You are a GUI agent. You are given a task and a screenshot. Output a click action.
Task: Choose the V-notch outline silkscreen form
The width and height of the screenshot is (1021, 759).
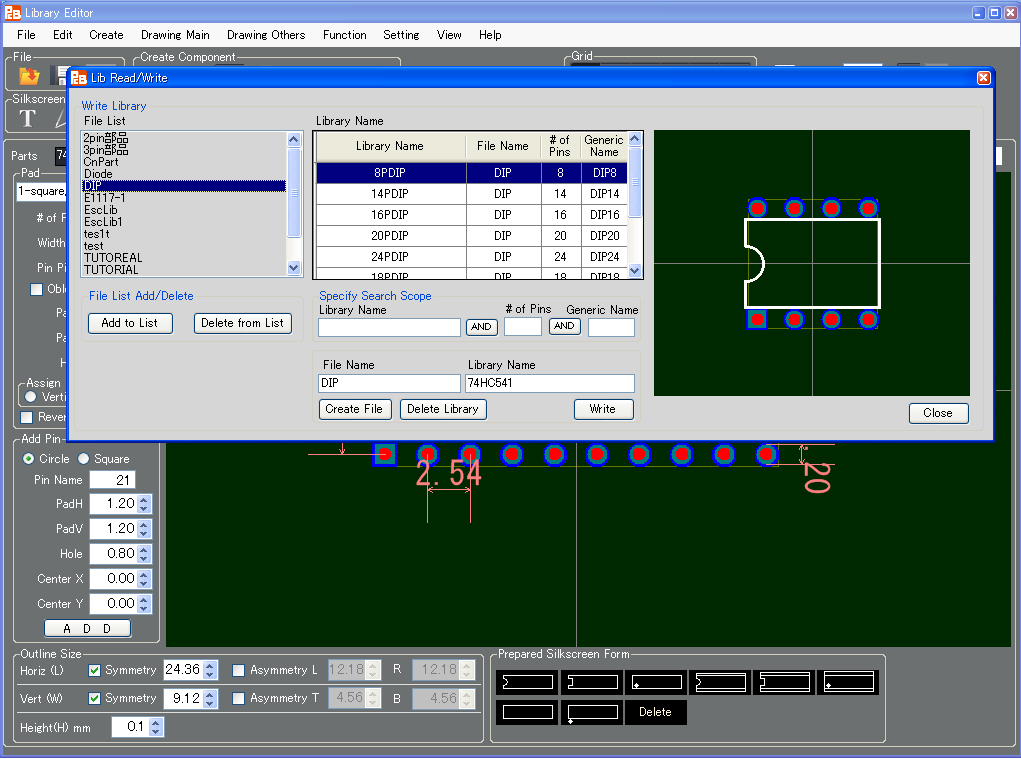point(527,682)
